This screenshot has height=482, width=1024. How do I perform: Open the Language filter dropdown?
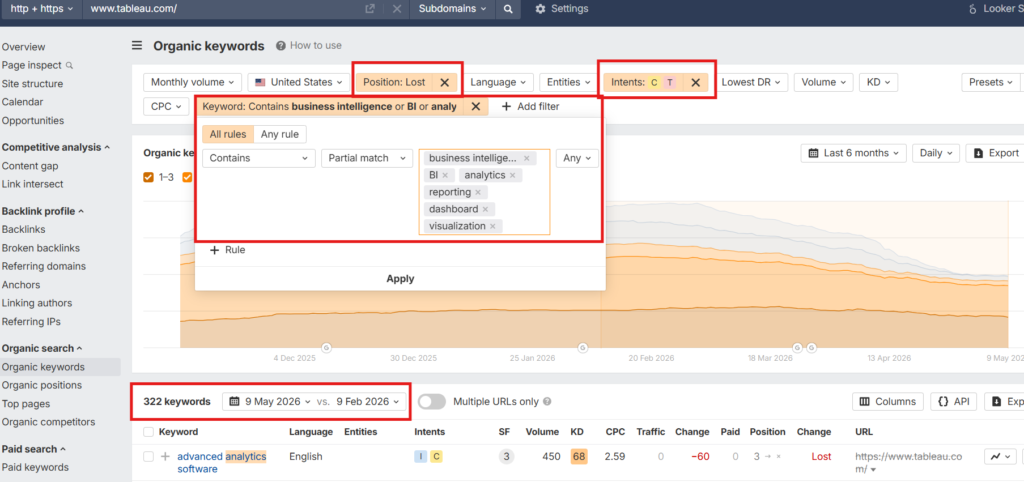point(498,82)
